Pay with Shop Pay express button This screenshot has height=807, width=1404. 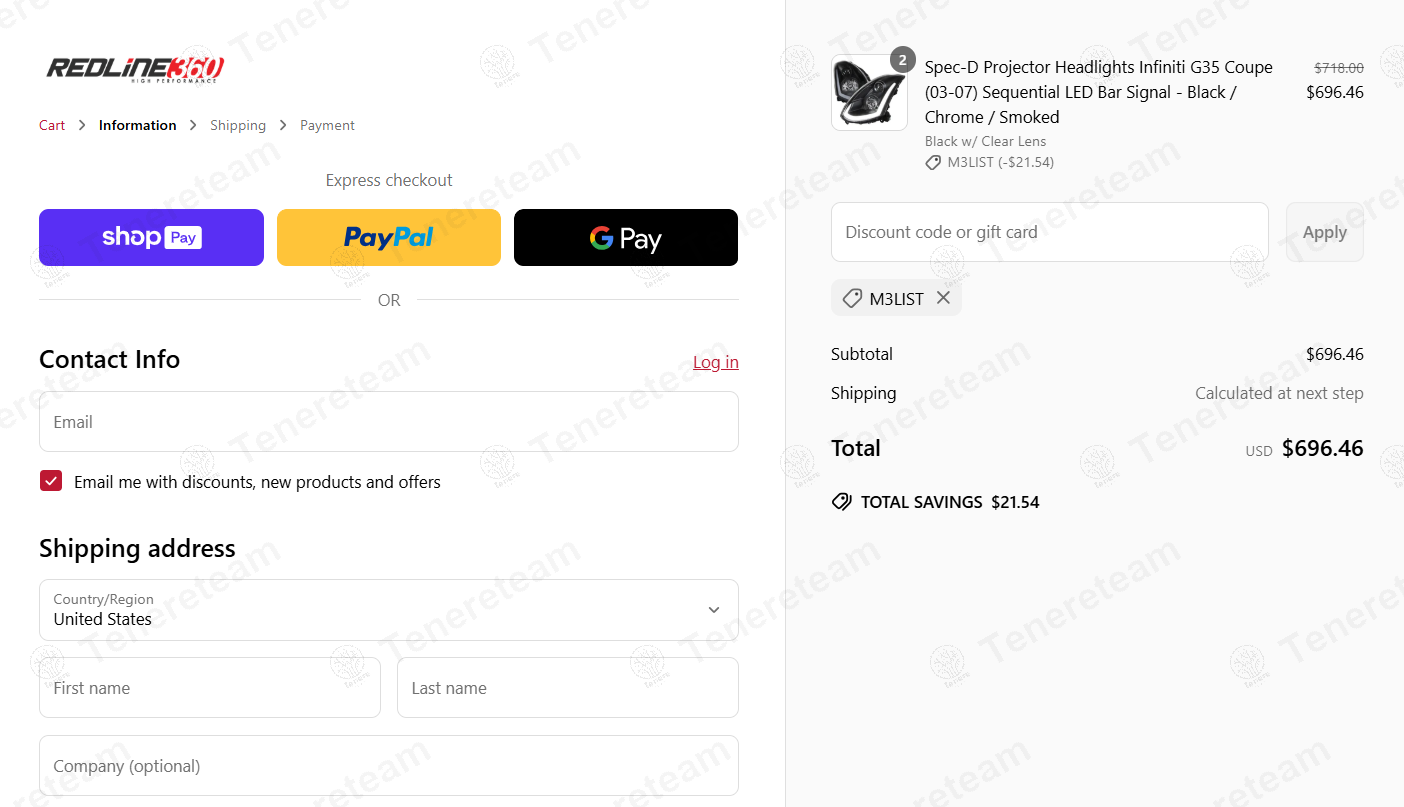(151, 237)
